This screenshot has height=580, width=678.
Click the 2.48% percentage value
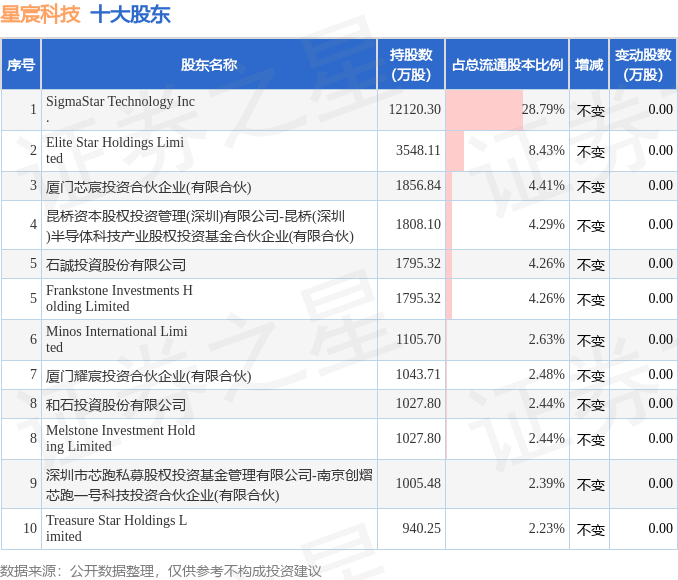[547, 374]
